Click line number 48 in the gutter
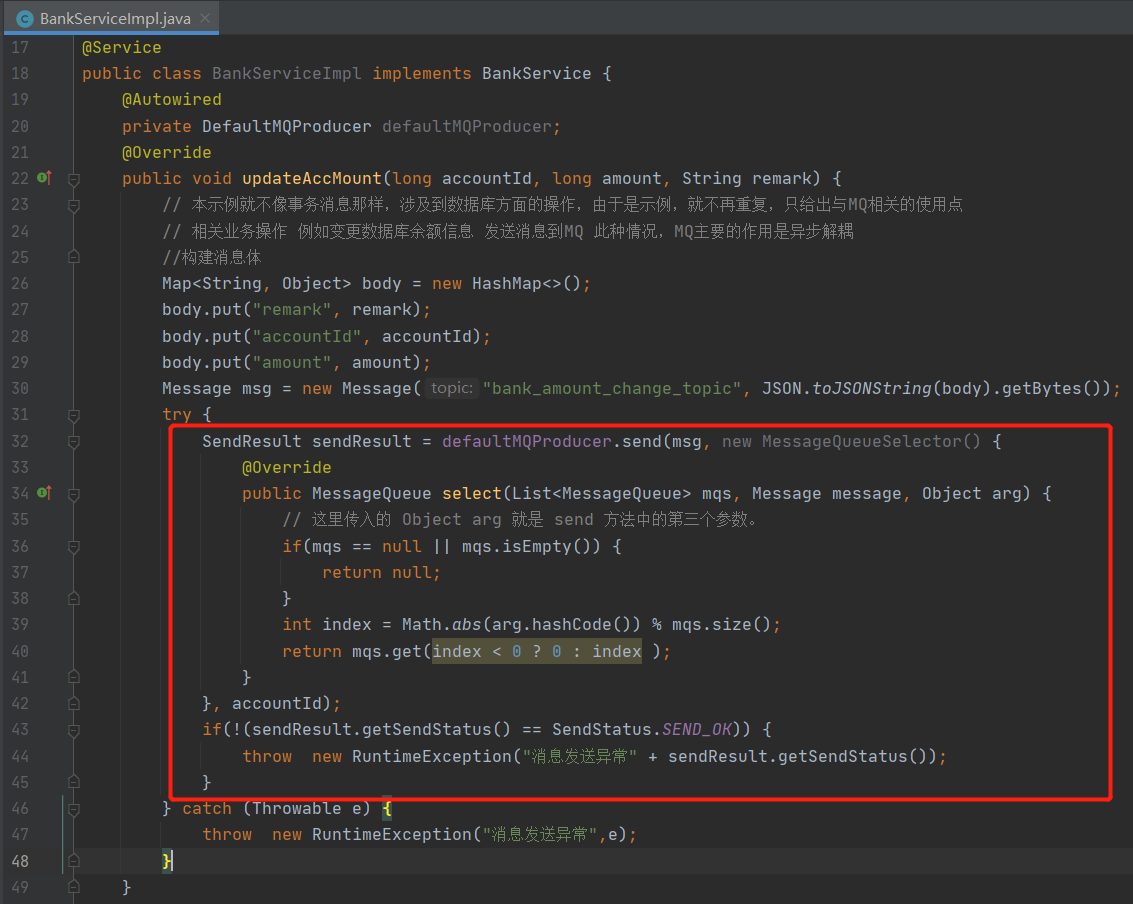Viewport: 1133px width, 904px height. [20, 861]
